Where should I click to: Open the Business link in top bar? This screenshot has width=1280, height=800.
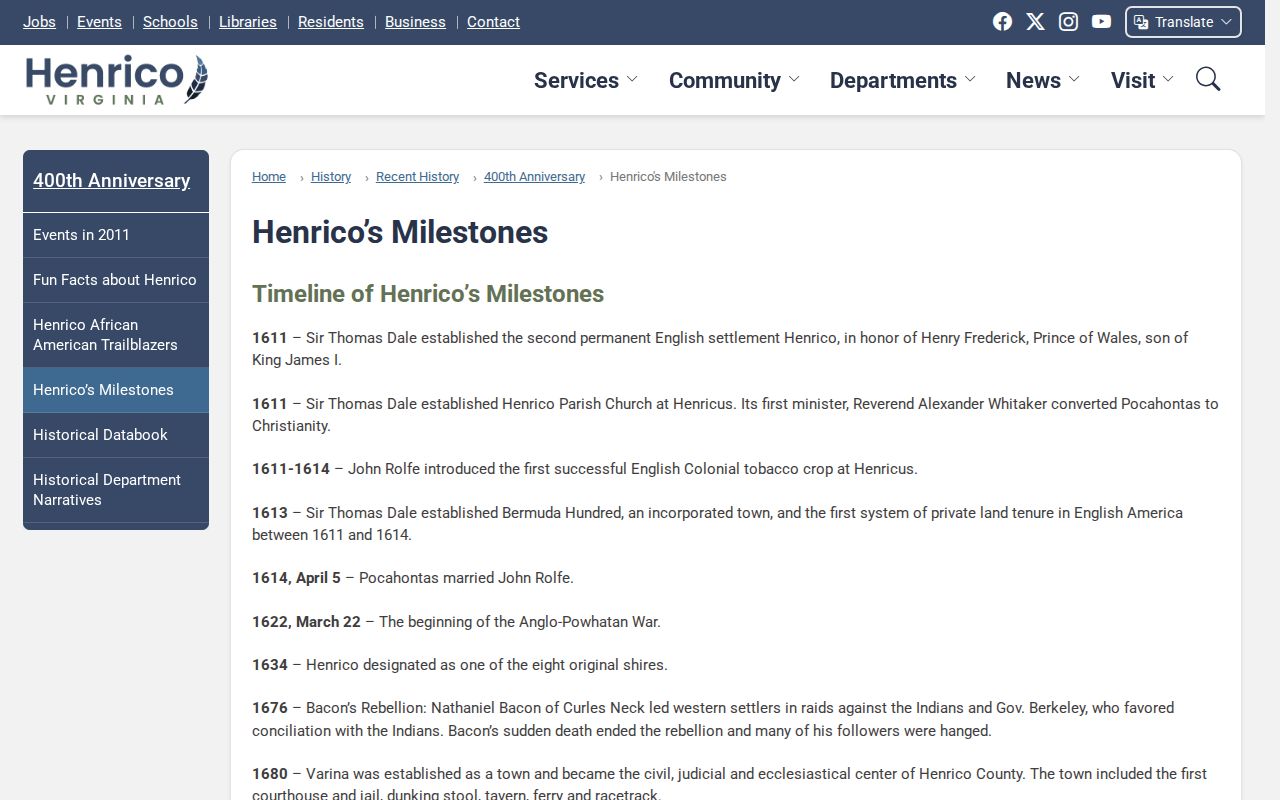415,22
